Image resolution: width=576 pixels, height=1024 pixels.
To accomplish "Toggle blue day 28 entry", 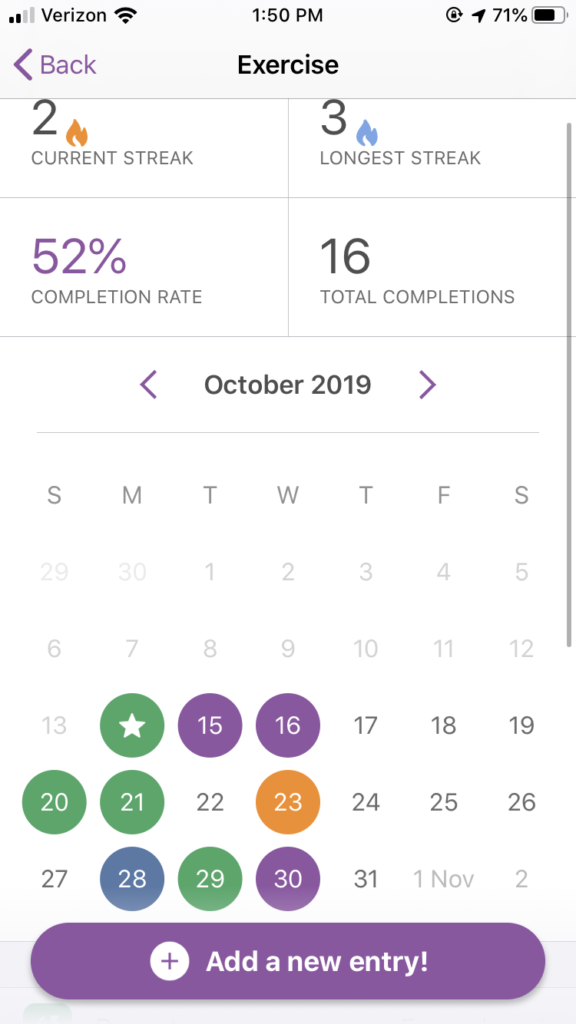I will point(132,879).
